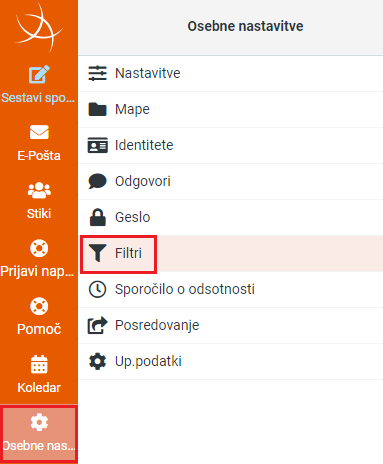Click the Sporočilo o odsotnosti clock icon

pyautogui.click(x=97, y=289)
